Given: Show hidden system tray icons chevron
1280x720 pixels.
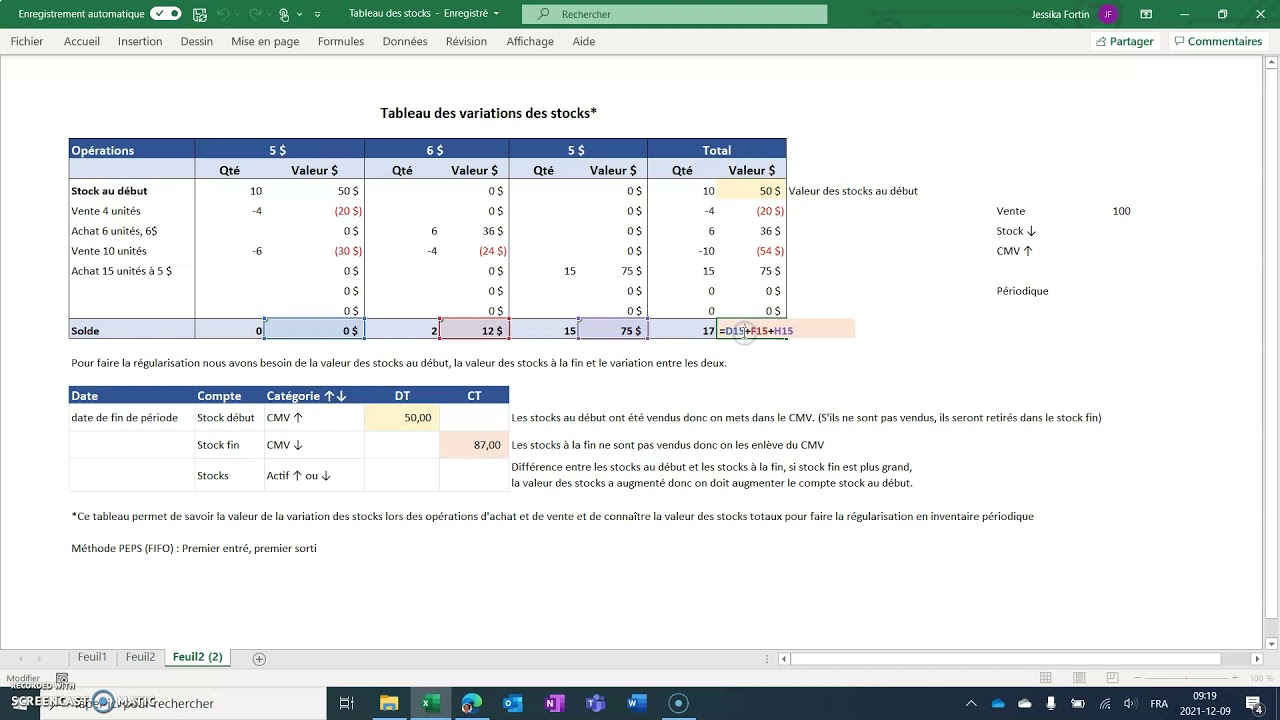Looking at the screenshot, I should point(971,703).
